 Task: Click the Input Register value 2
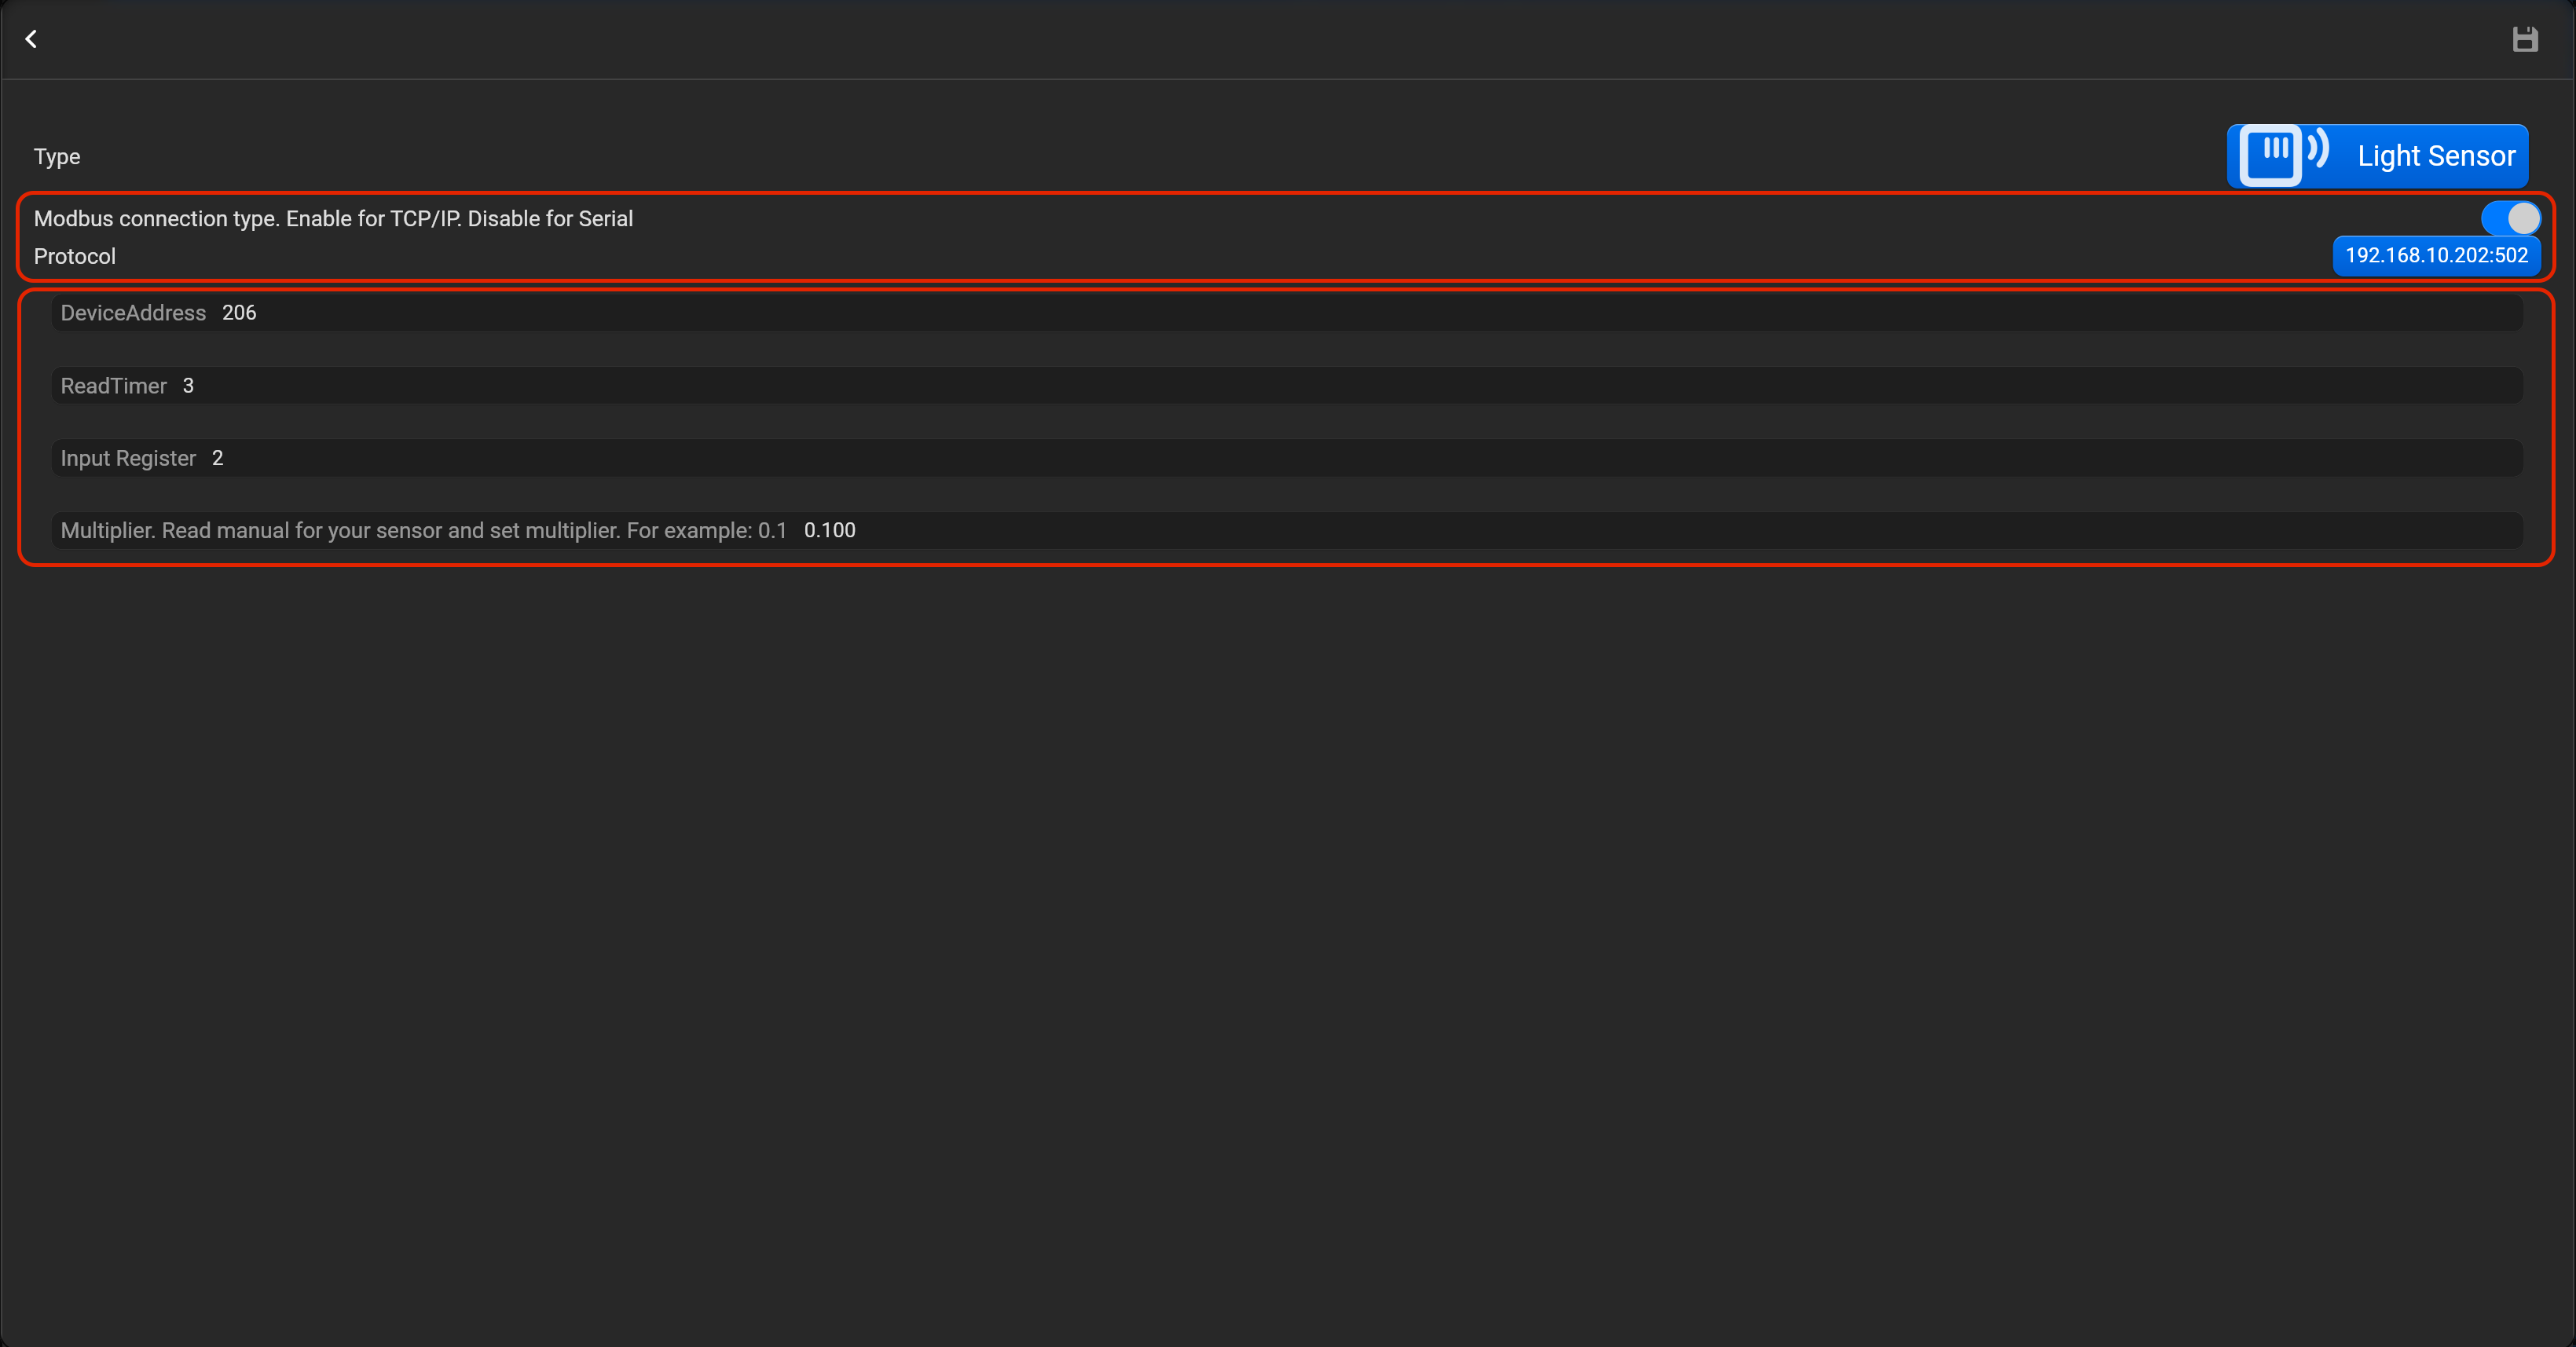pyautogui.click(x=217, y=458)
